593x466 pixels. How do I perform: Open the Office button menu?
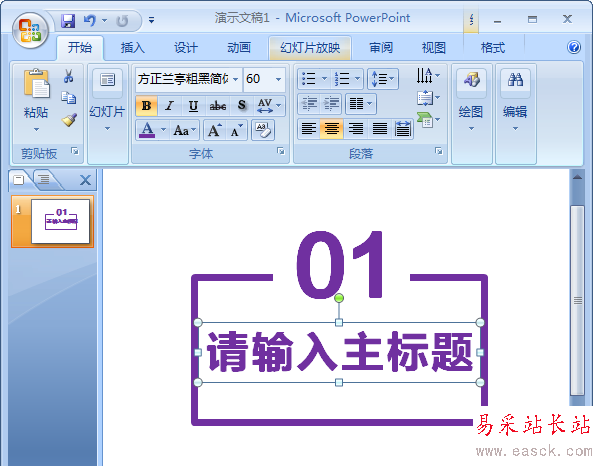30,30
